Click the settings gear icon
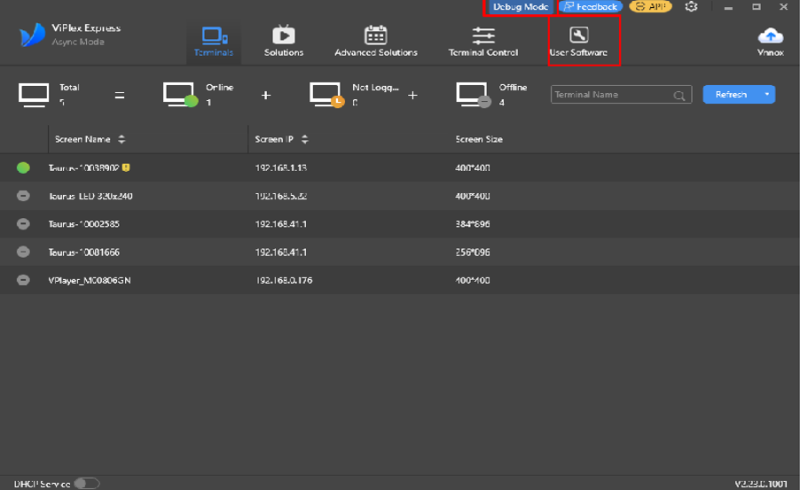The height and width of the screenshot is (490, 800). tap(692, 7)
